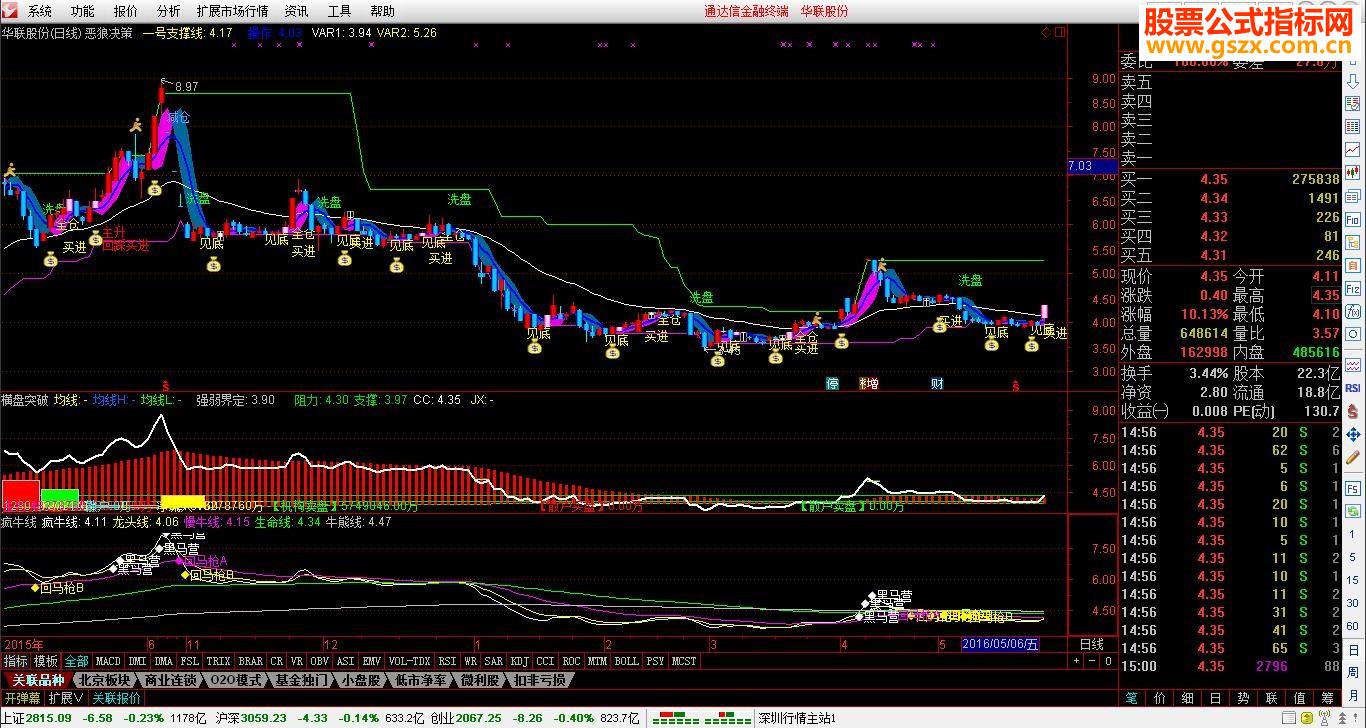1366x728 pixels.
Task: Select the 扣非亏损 tab
Action: (539, 680)
